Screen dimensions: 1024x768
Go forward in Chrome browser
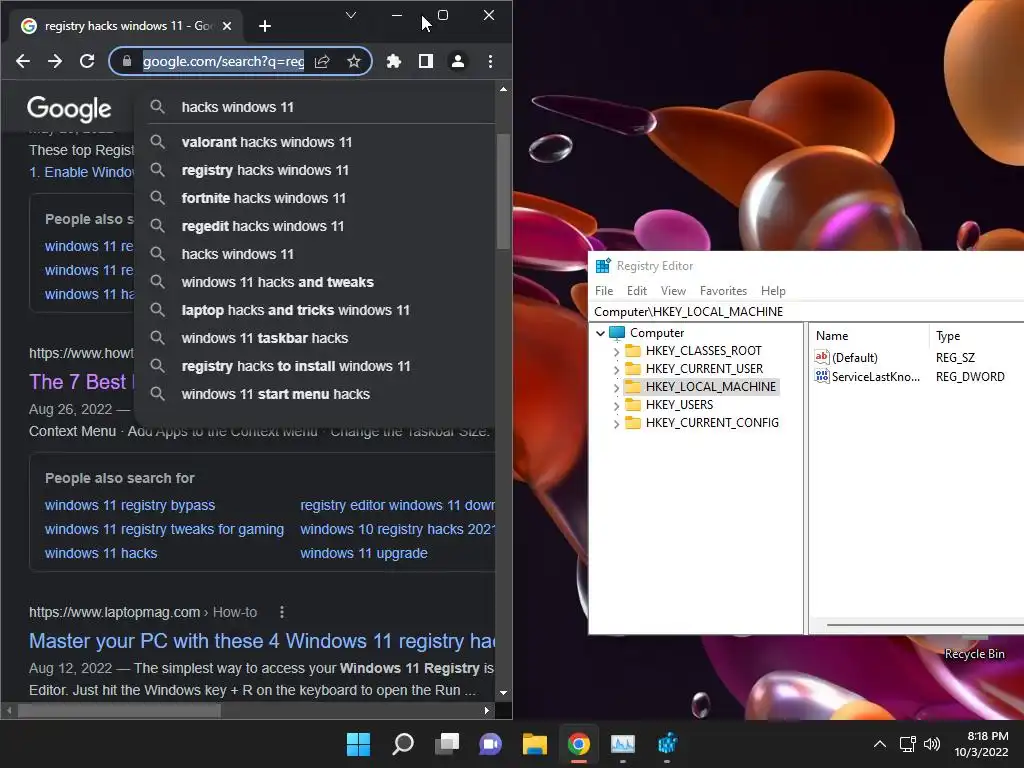55,61
